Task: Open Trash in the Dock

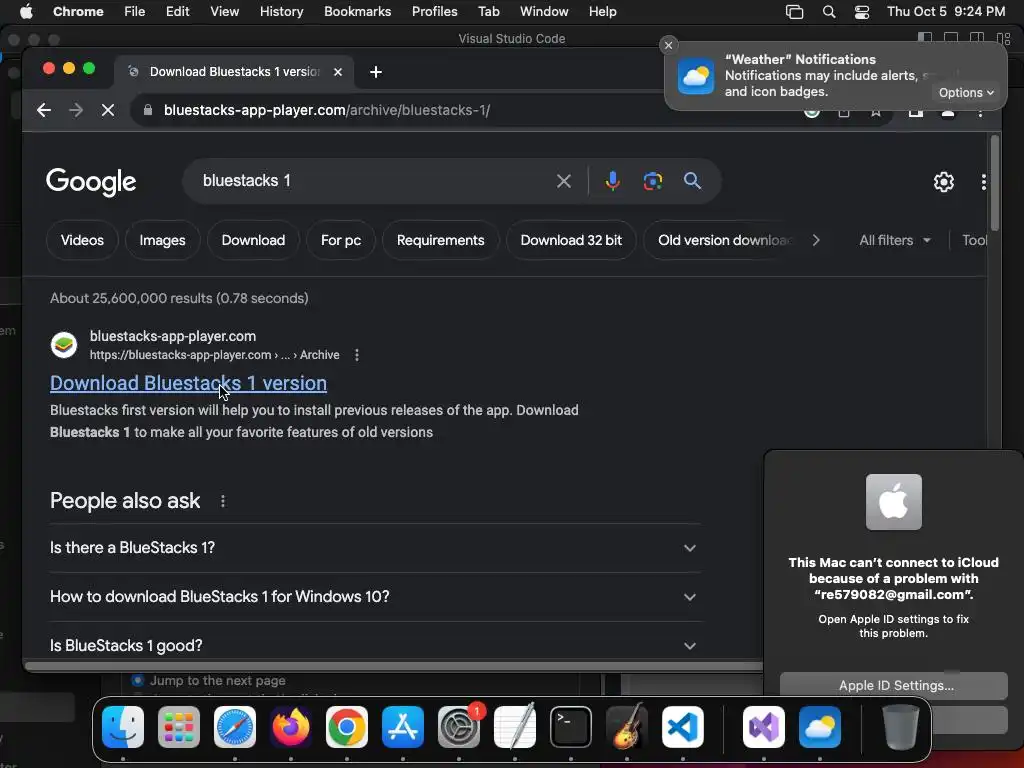Action: tap(901, 727)
